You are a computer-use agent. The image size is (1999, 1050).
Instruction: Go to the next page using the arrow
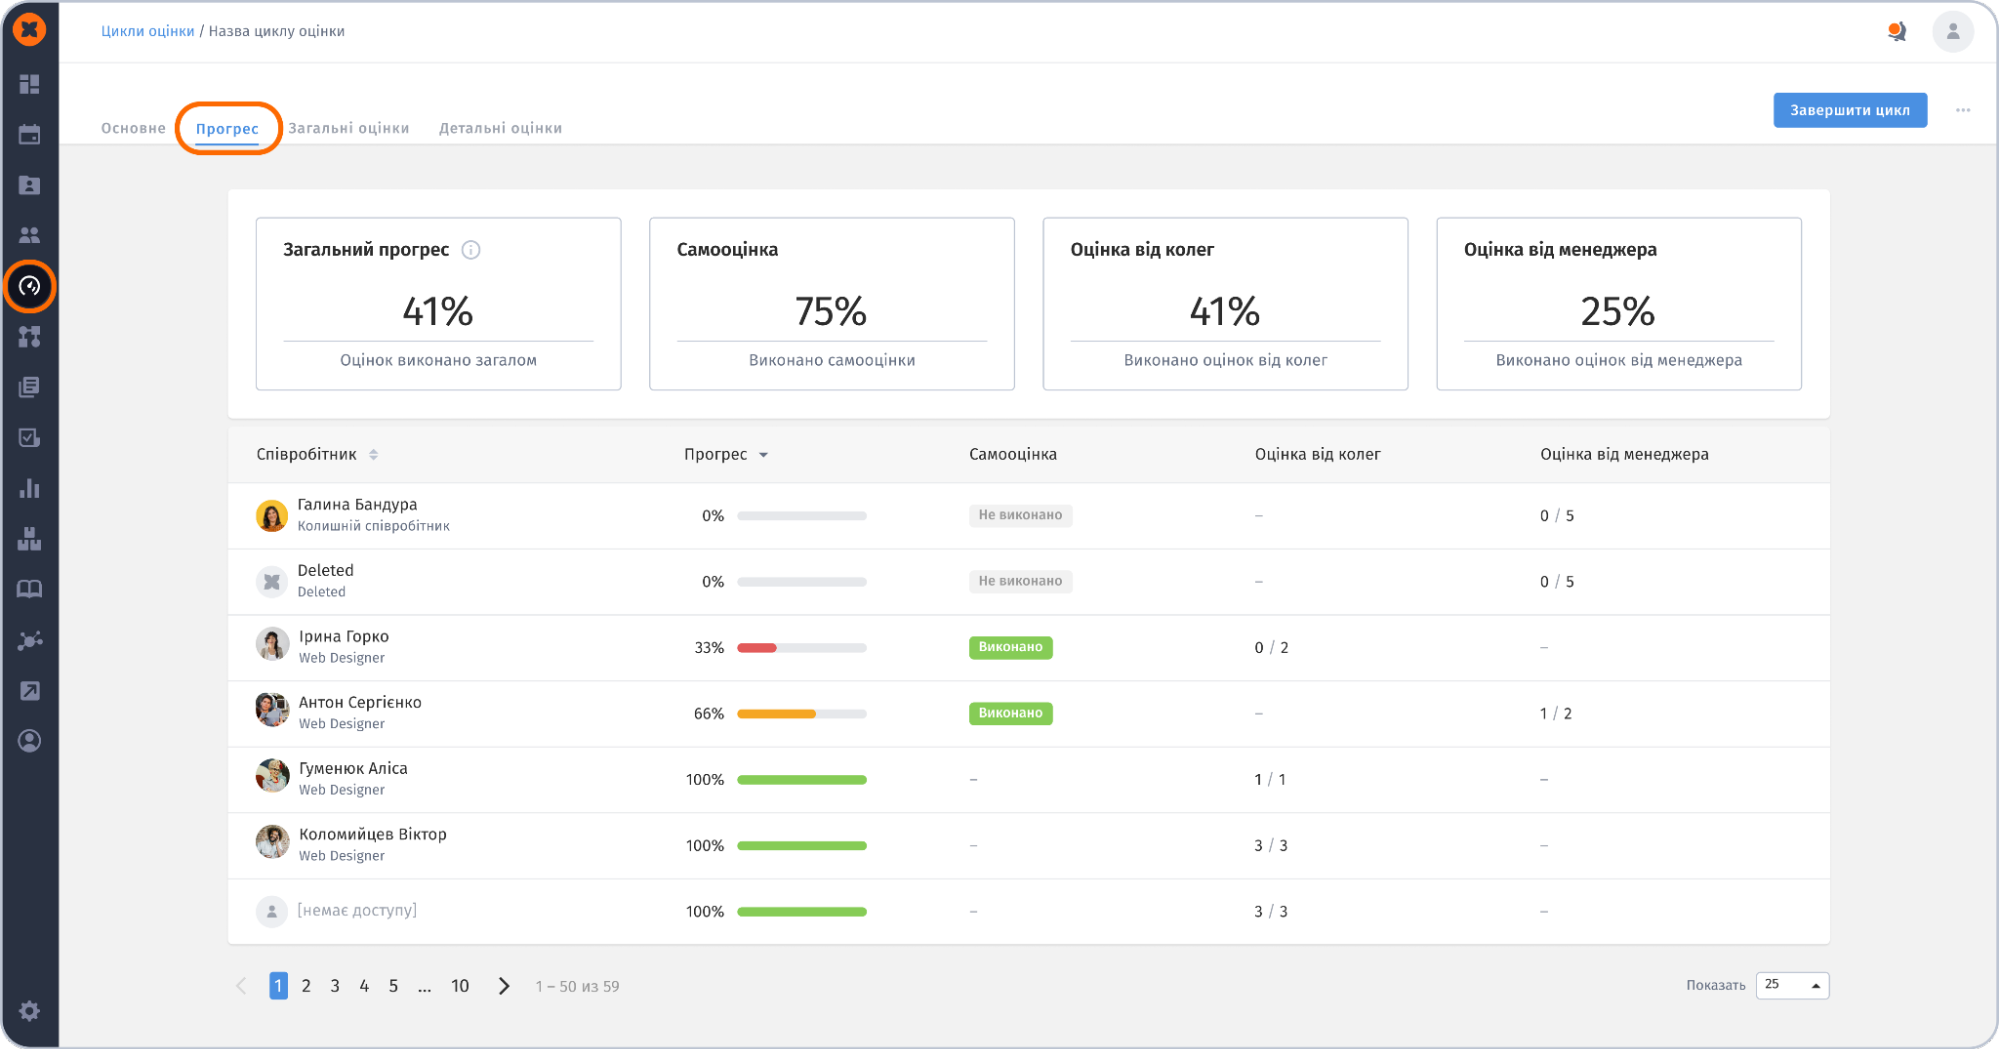504,986
